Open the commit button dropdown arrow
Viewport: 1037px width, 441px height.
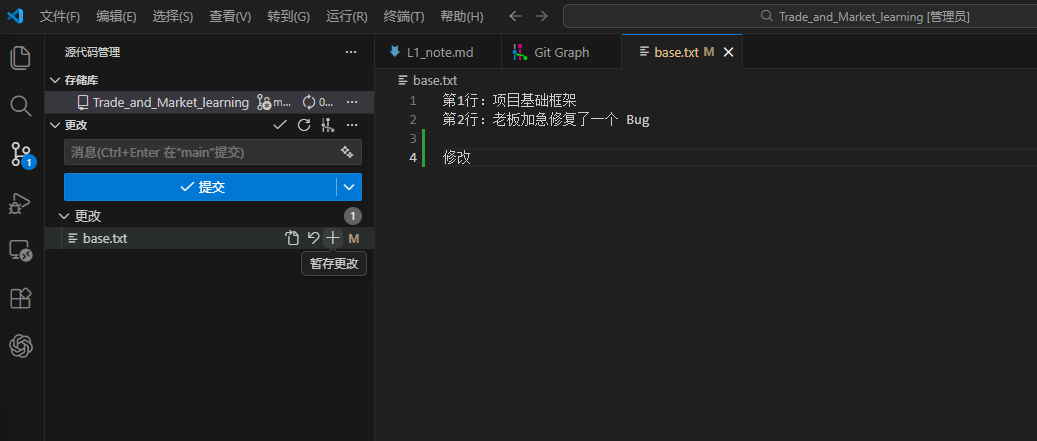[x=349, y=187]
